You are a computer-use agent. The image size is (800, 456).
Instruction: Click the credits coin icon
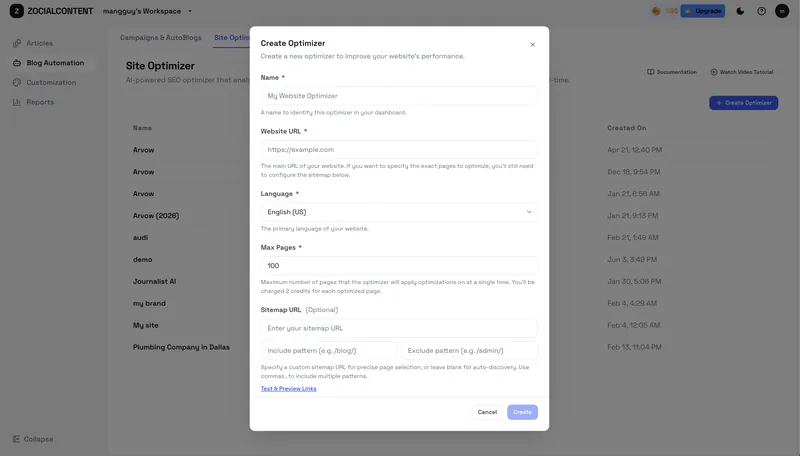[656, 11]
